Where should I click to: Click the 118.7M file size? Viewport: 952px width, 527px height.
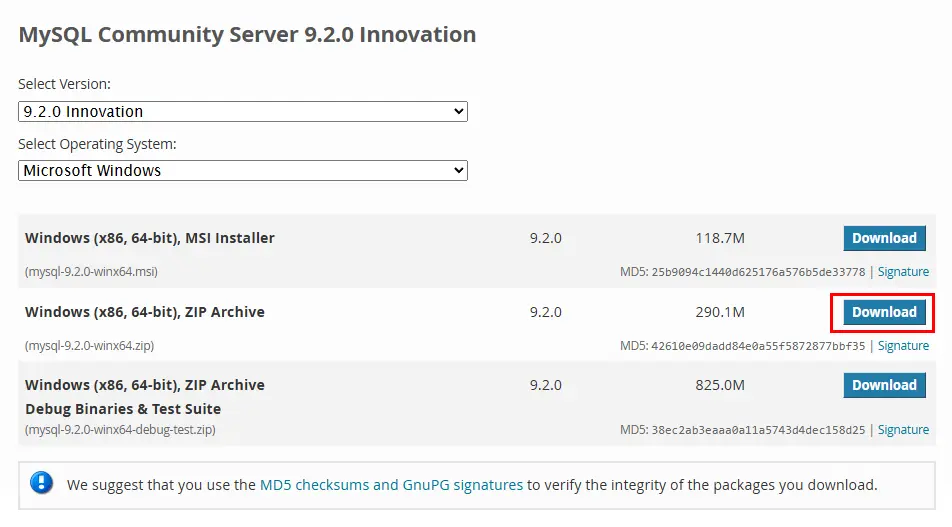(720, 238)
